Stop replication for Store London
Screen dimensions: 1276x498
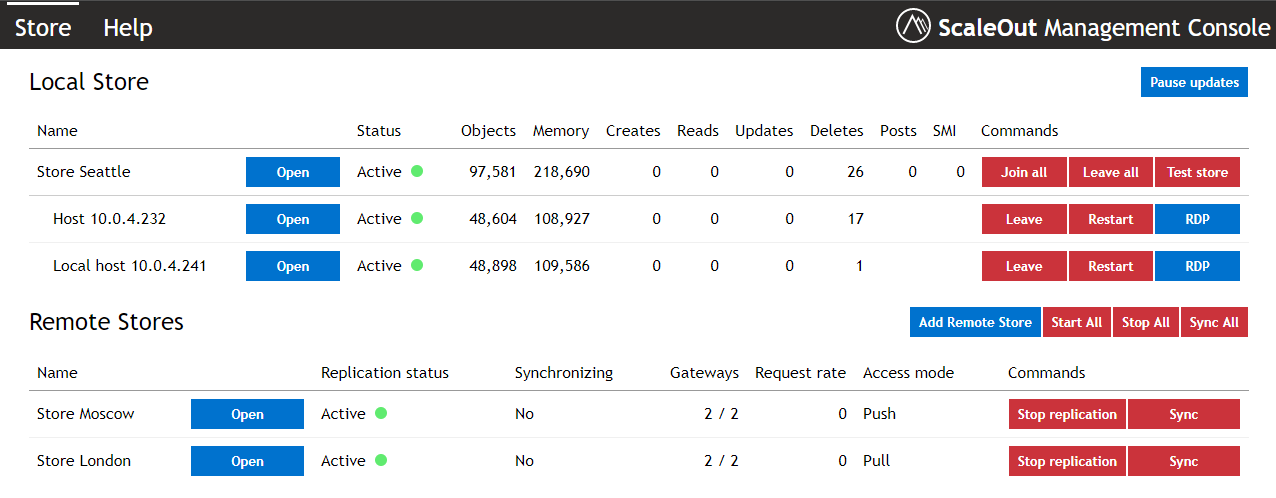point(1067,461)
